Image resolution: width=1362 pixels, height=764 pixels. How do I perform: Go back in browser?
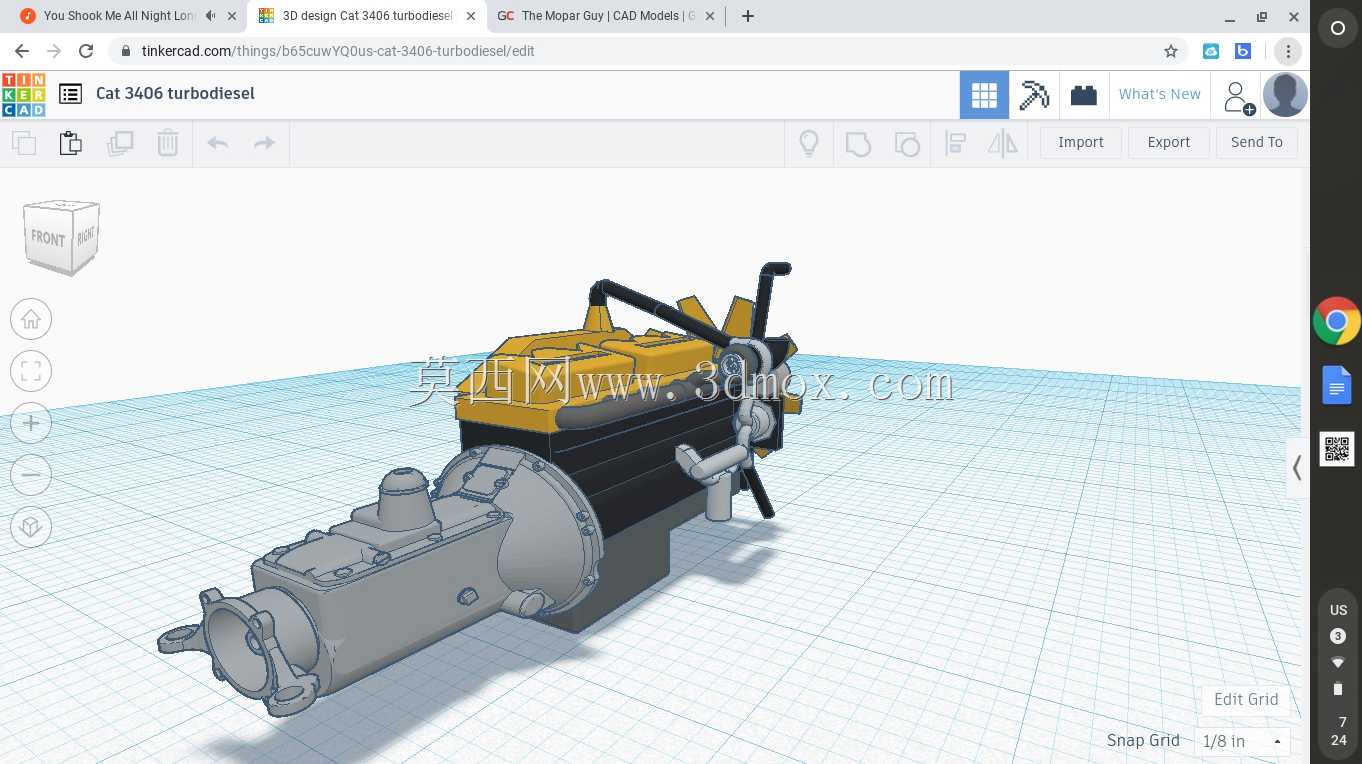[x=22, y=51]
